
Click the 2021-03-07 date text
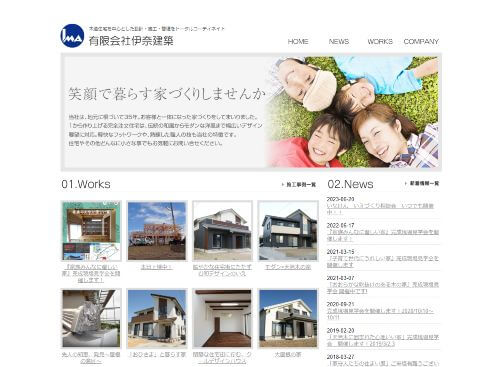pyautogui.click(x=340, y=278)
